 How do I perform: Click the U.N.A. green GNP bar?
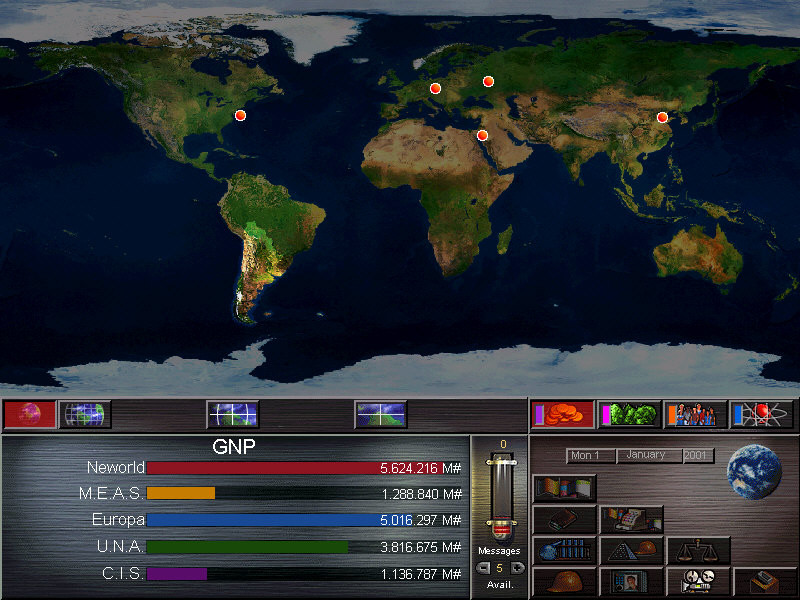[x=247, y=547]
